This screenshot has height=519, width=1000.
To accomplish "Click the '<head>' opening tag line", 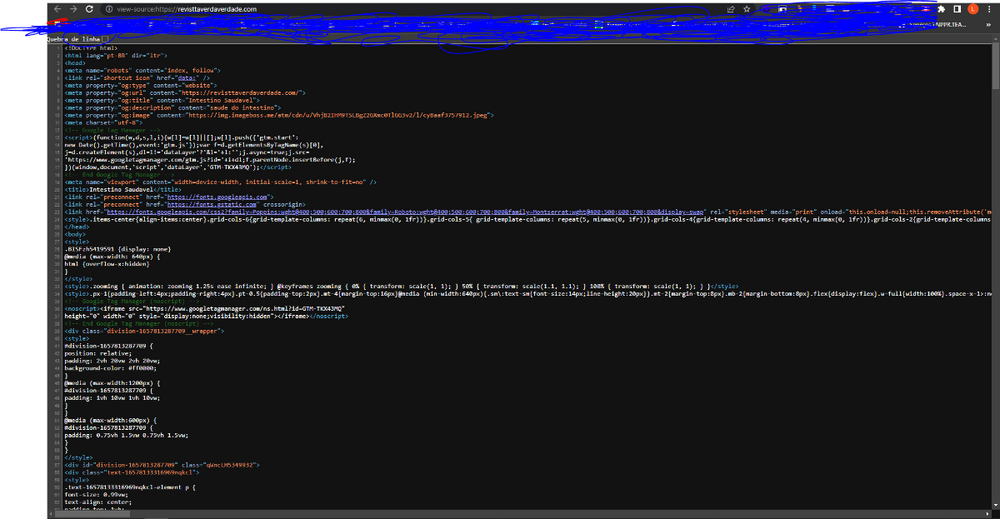I will 75,63.
